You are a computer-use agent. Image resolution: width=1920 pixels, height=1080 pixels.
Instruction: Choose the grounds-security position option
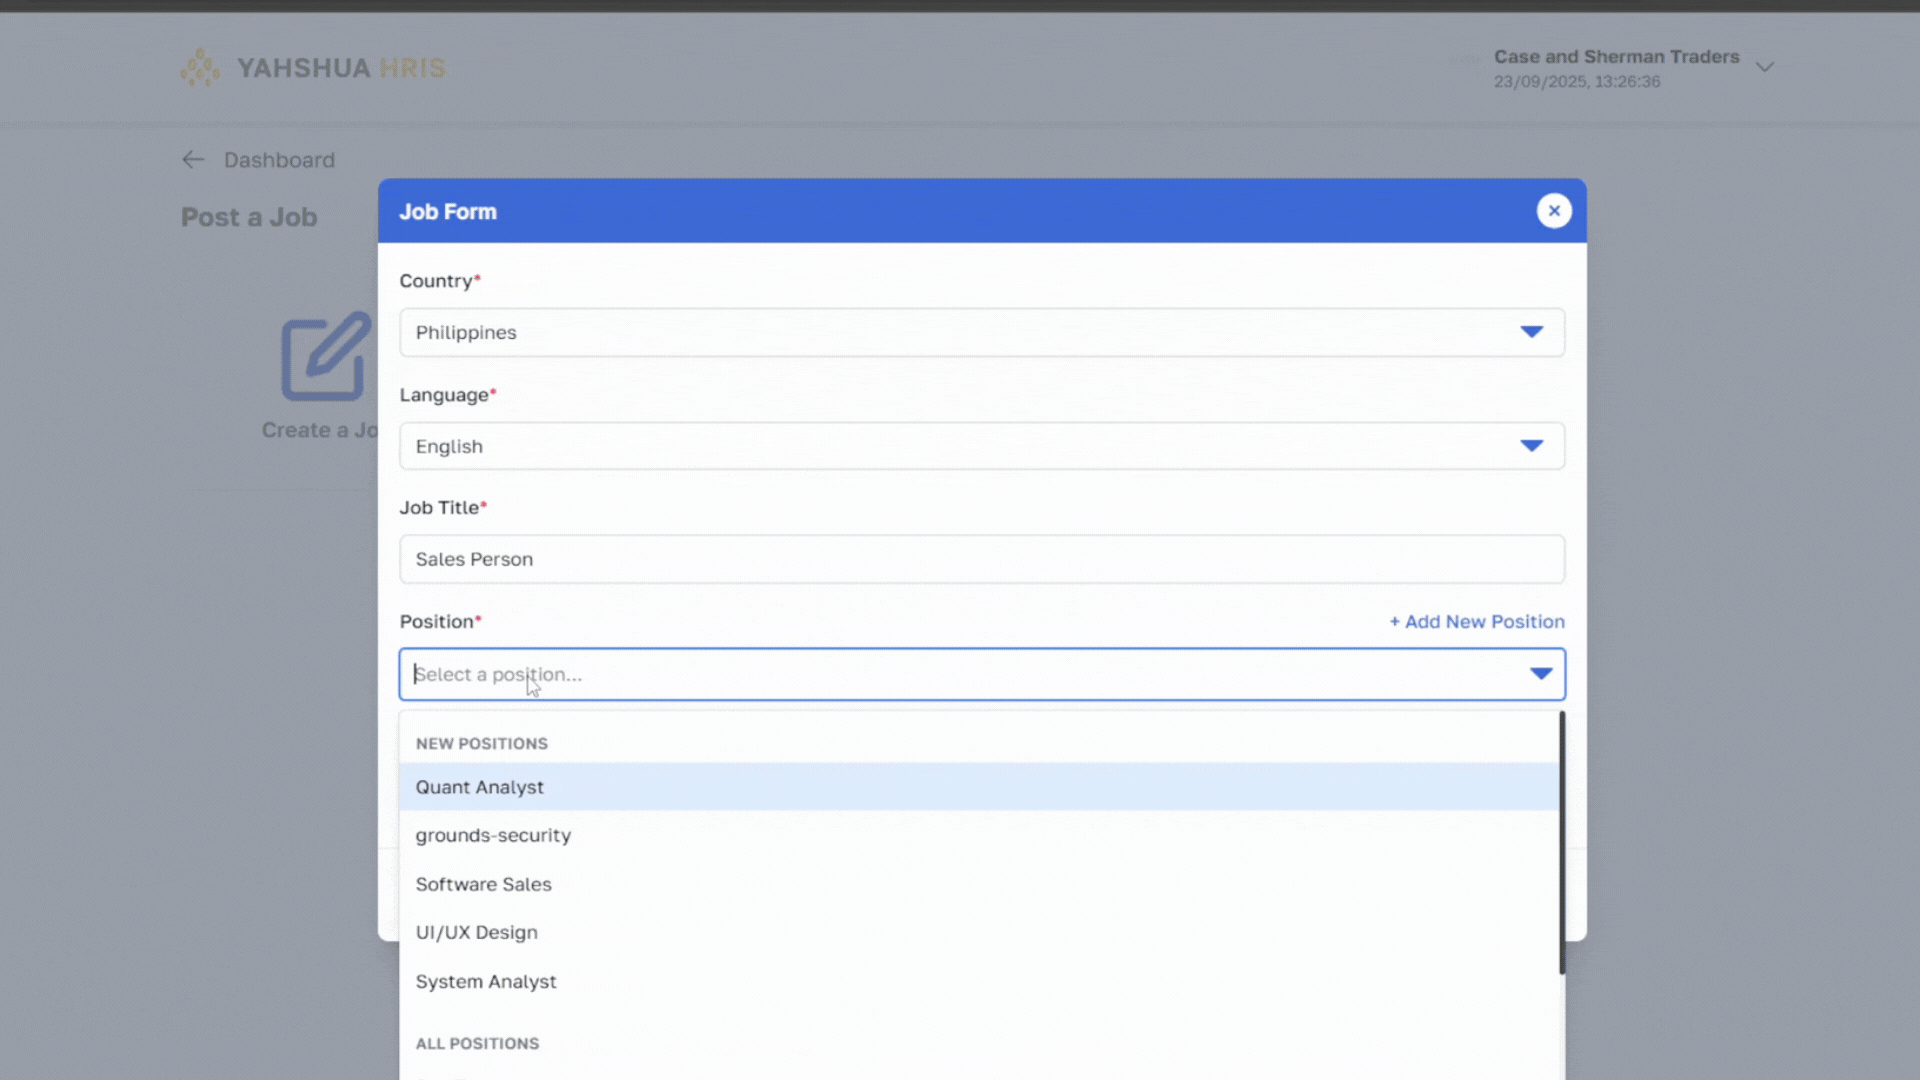[493, 835]
